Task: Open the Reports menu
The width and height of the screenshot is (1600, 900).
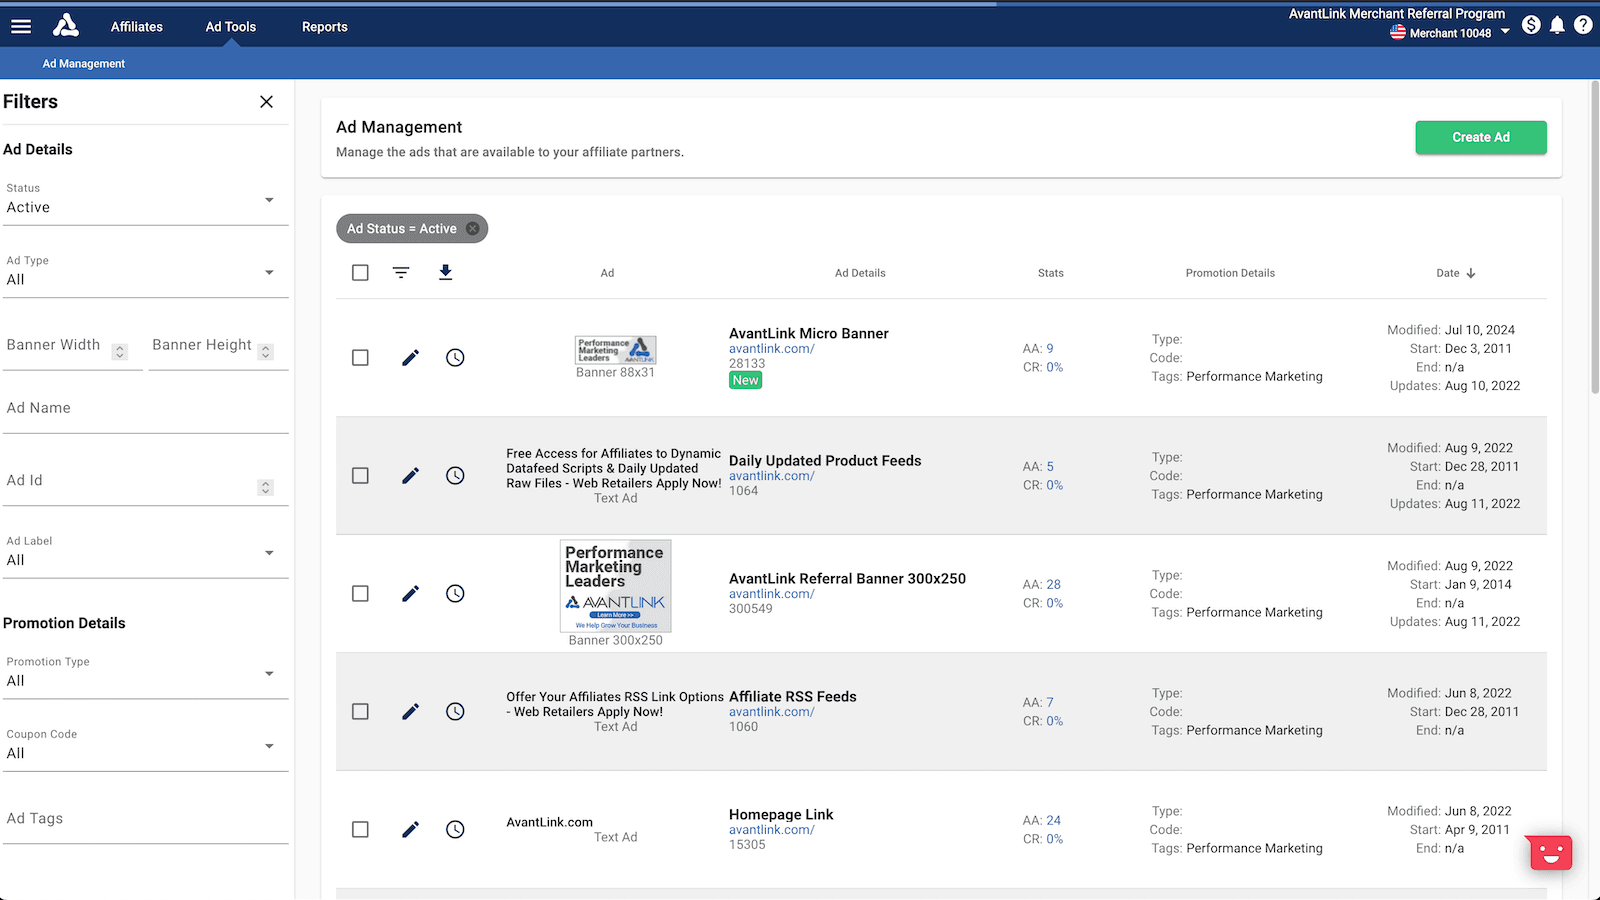Action: pos(324,27)
